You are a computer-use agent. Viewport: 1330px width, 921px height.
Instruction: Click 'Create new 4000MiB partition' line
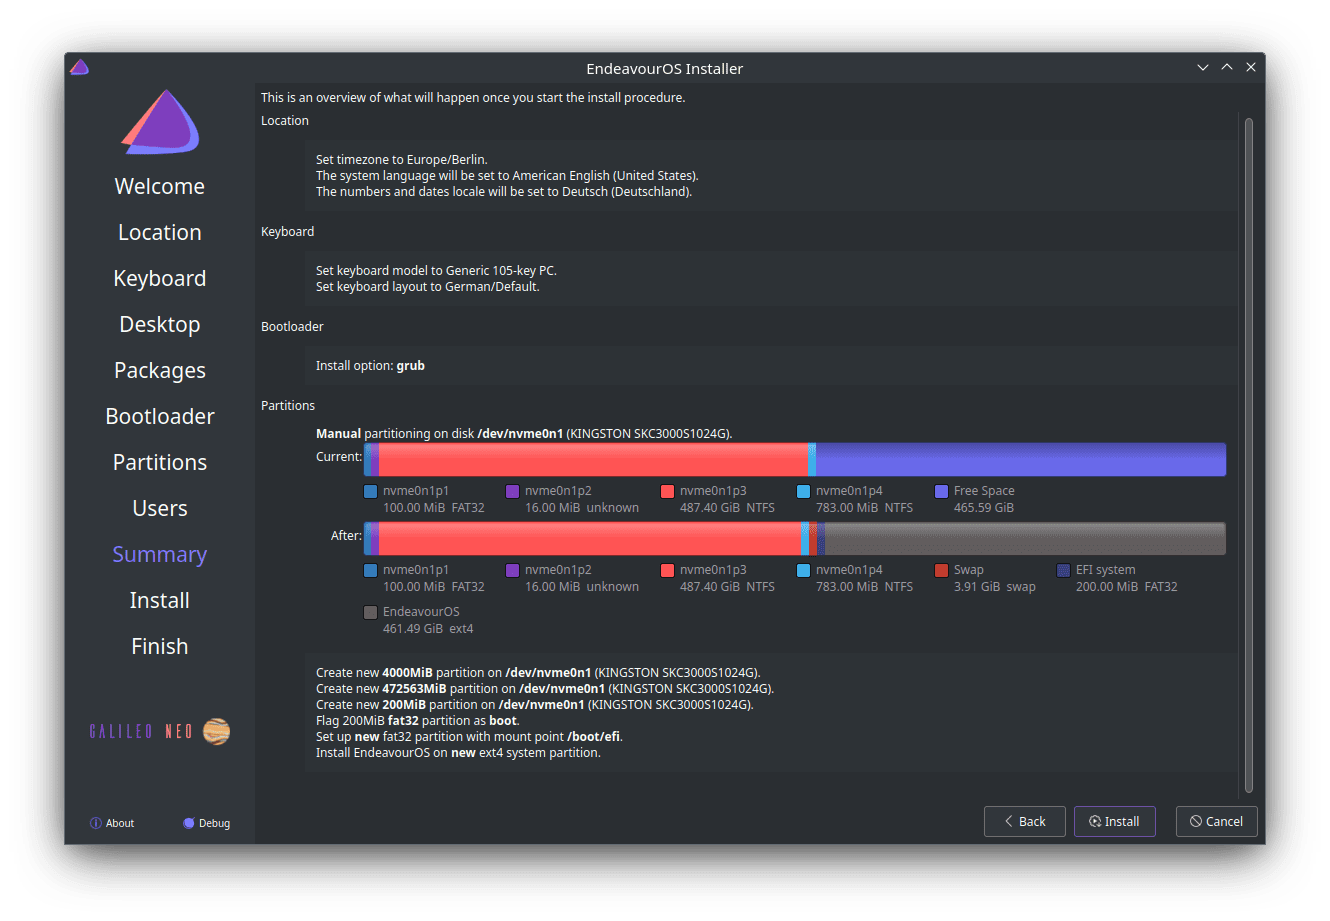tap(538, 673)
